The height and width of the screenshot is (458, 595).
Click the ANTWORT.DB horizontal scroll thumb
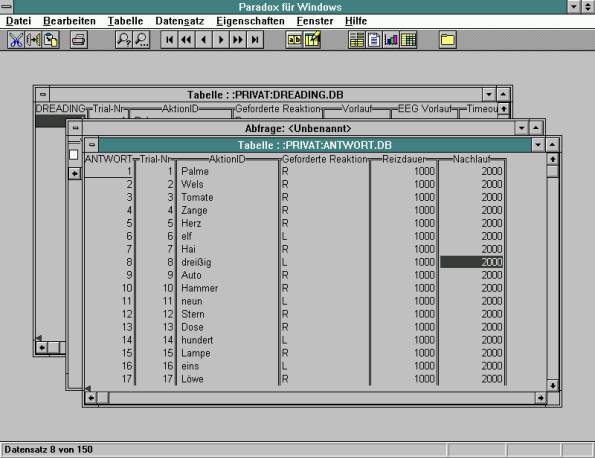pyautogui.click(x=103, y=398)
